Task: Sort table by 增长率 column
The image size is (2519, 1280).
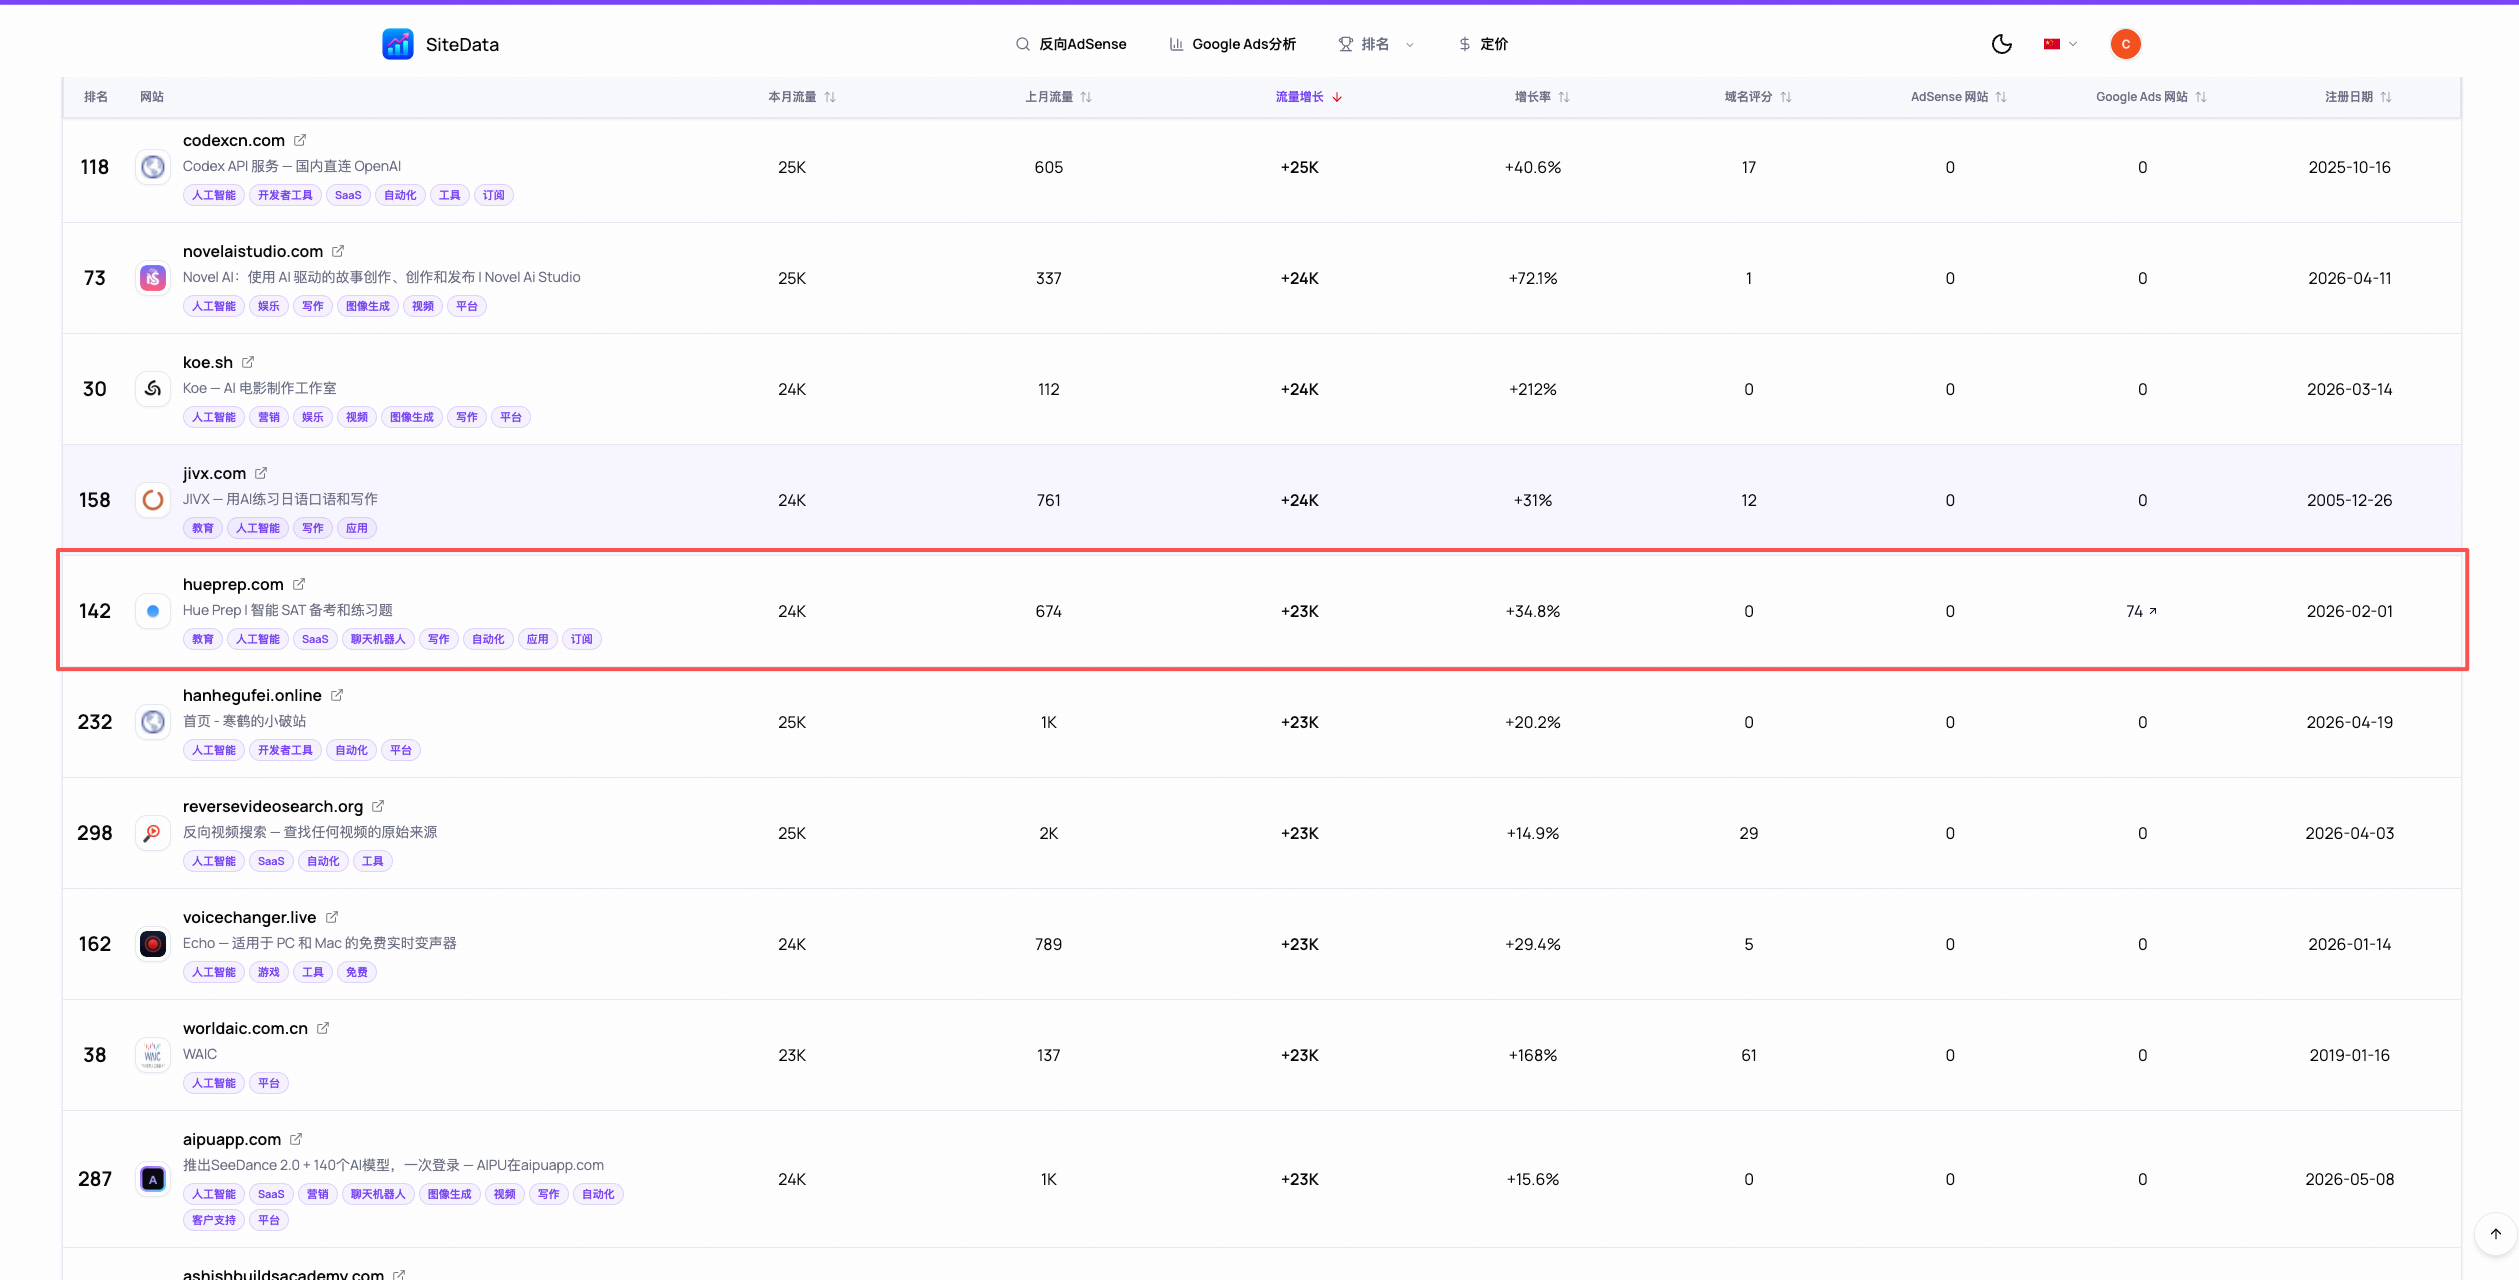Action: [x=1542, y=97]
